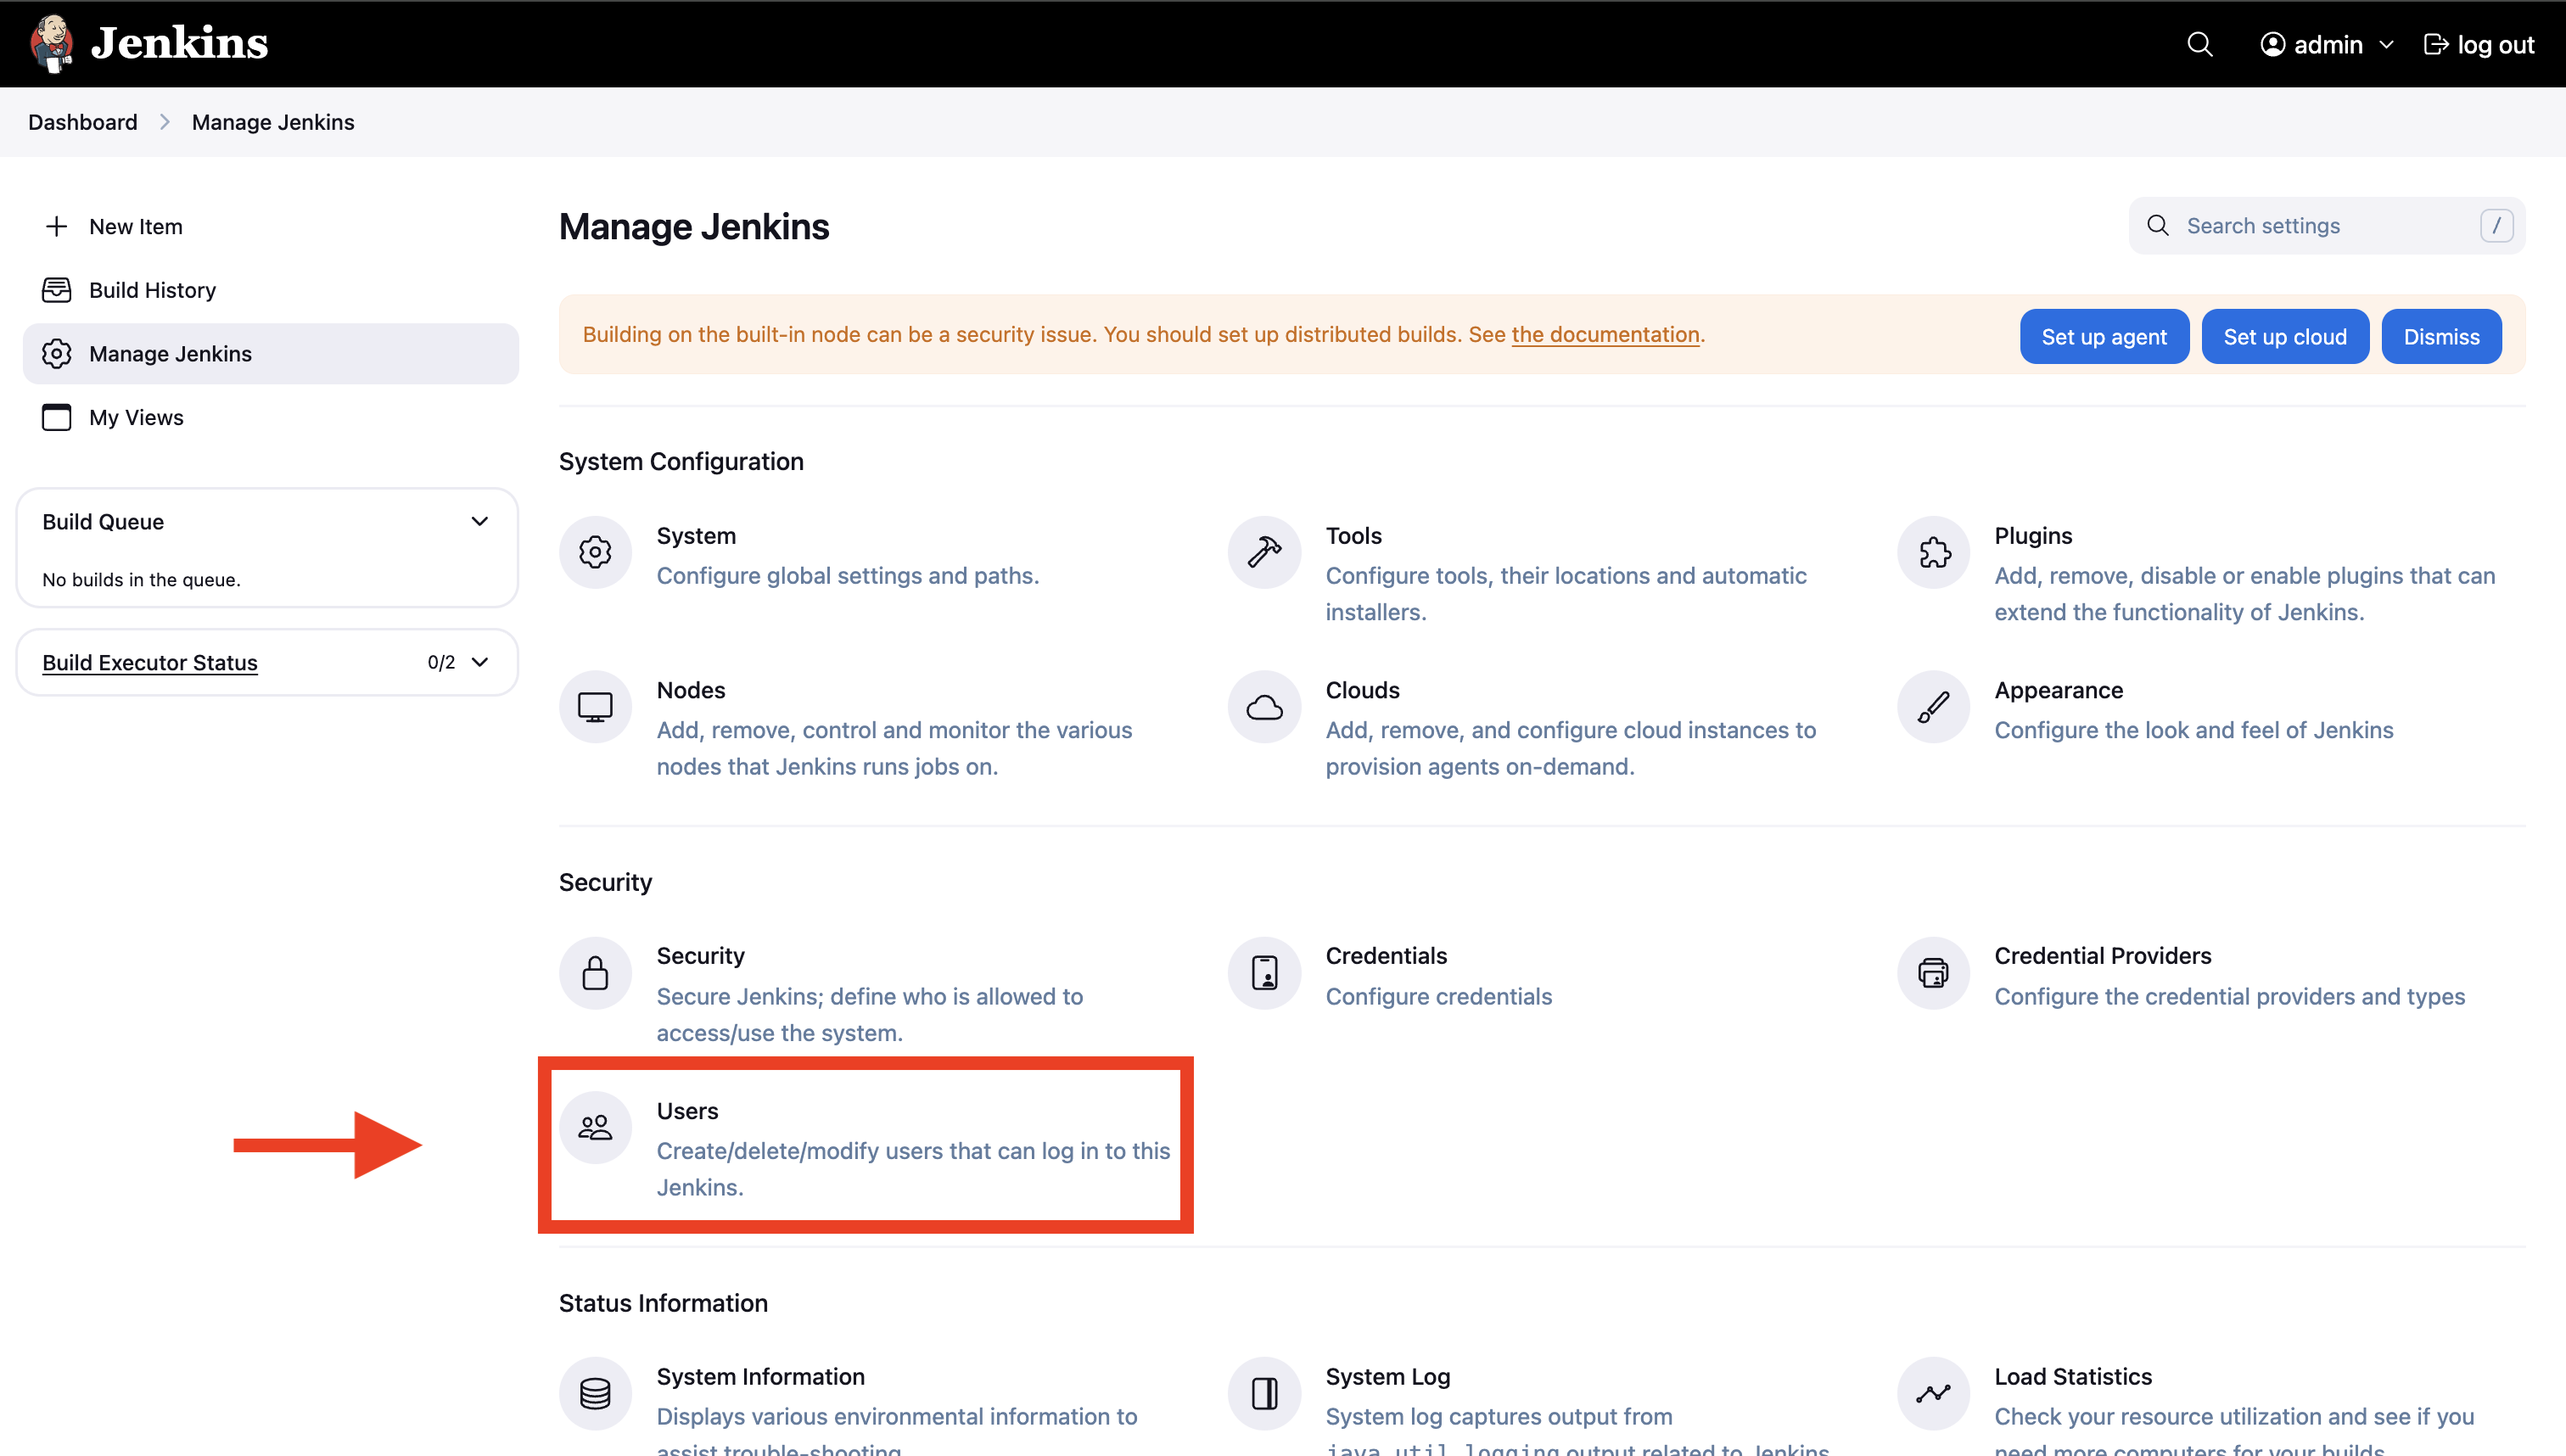Click the Jenkins butler logo

(51, 43)
